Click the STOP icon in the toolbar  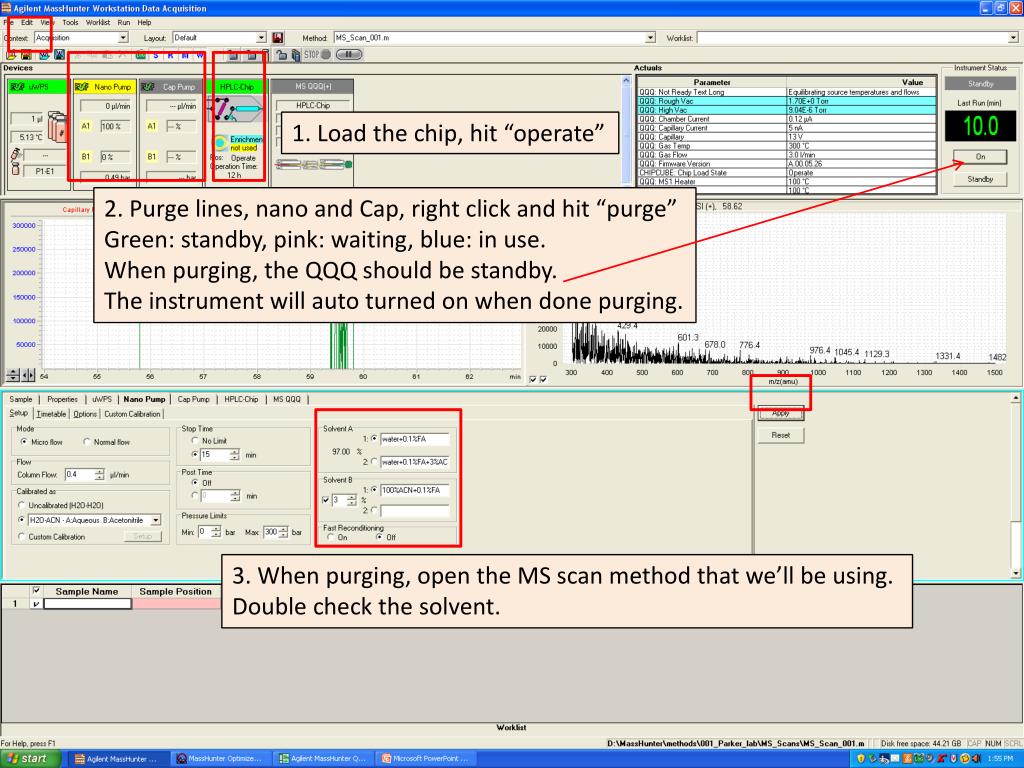(x=317, y=54)
